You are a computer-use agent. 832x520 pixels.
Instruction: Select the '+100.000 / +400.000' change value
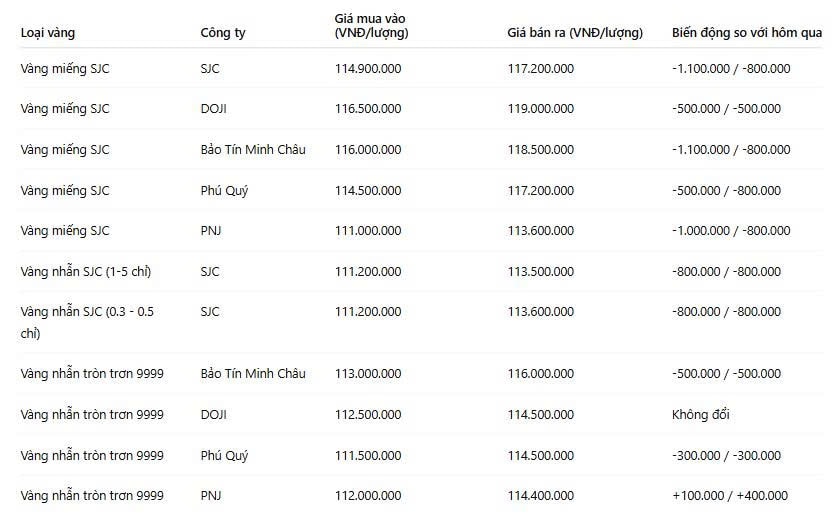730,496
